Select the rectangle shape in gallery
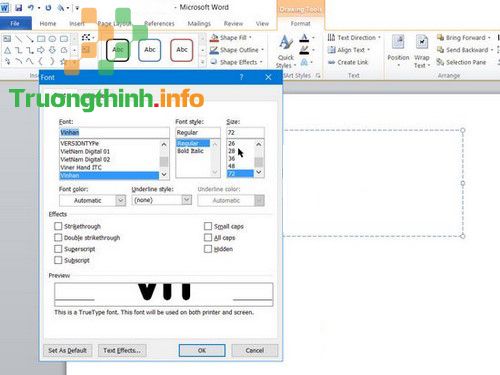500x375 pixels. 41,39
